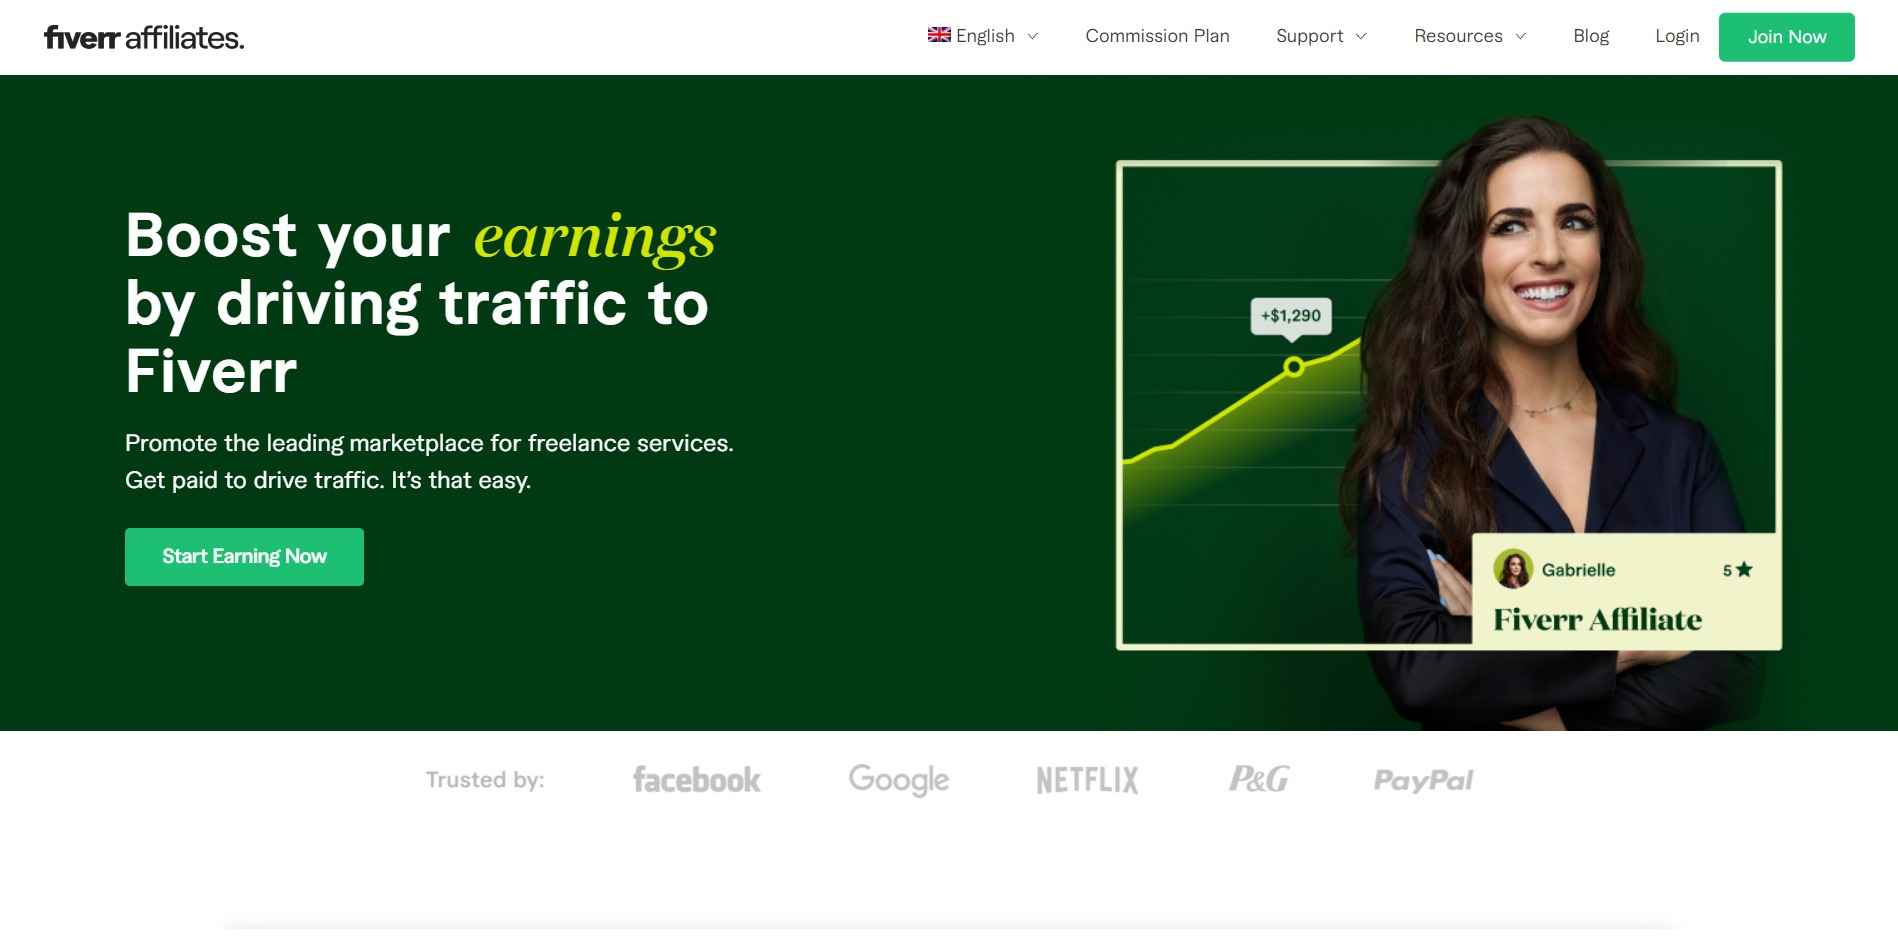Expand the Resources dropdown chevron

click(1521, 37)
